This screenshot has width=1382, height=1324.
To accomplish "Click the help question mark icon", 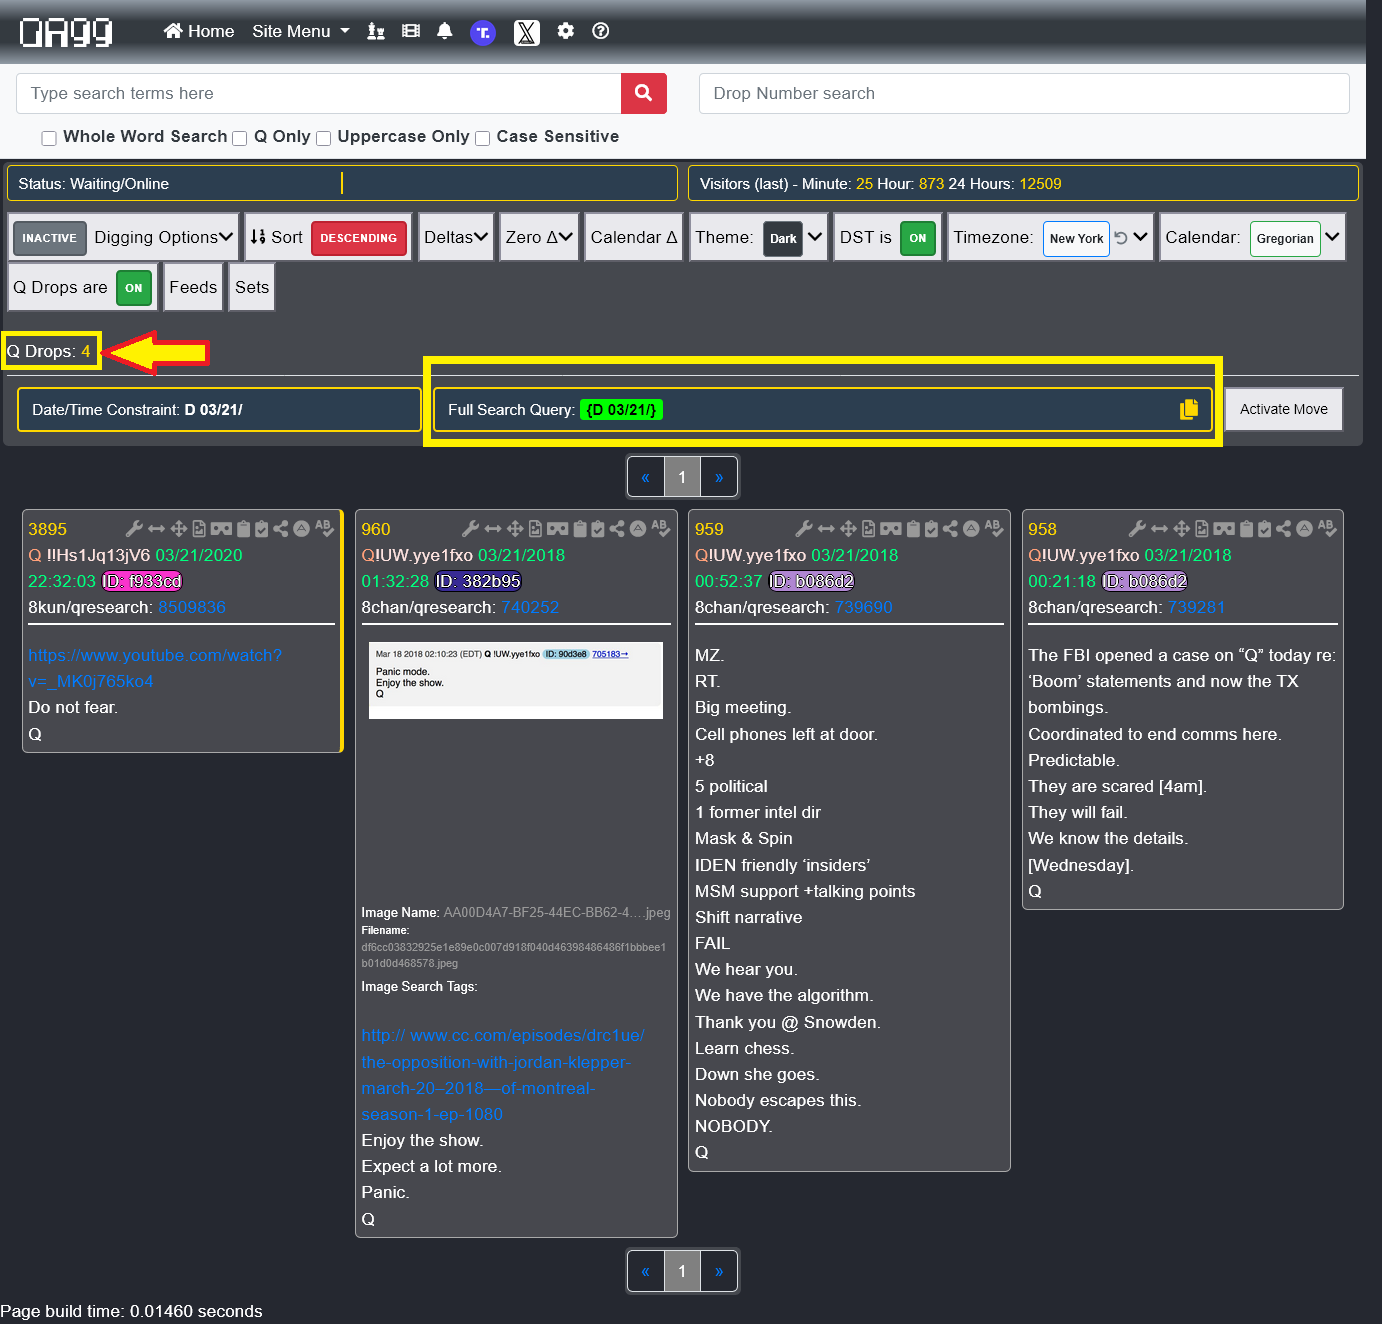I will coord(600,31).
